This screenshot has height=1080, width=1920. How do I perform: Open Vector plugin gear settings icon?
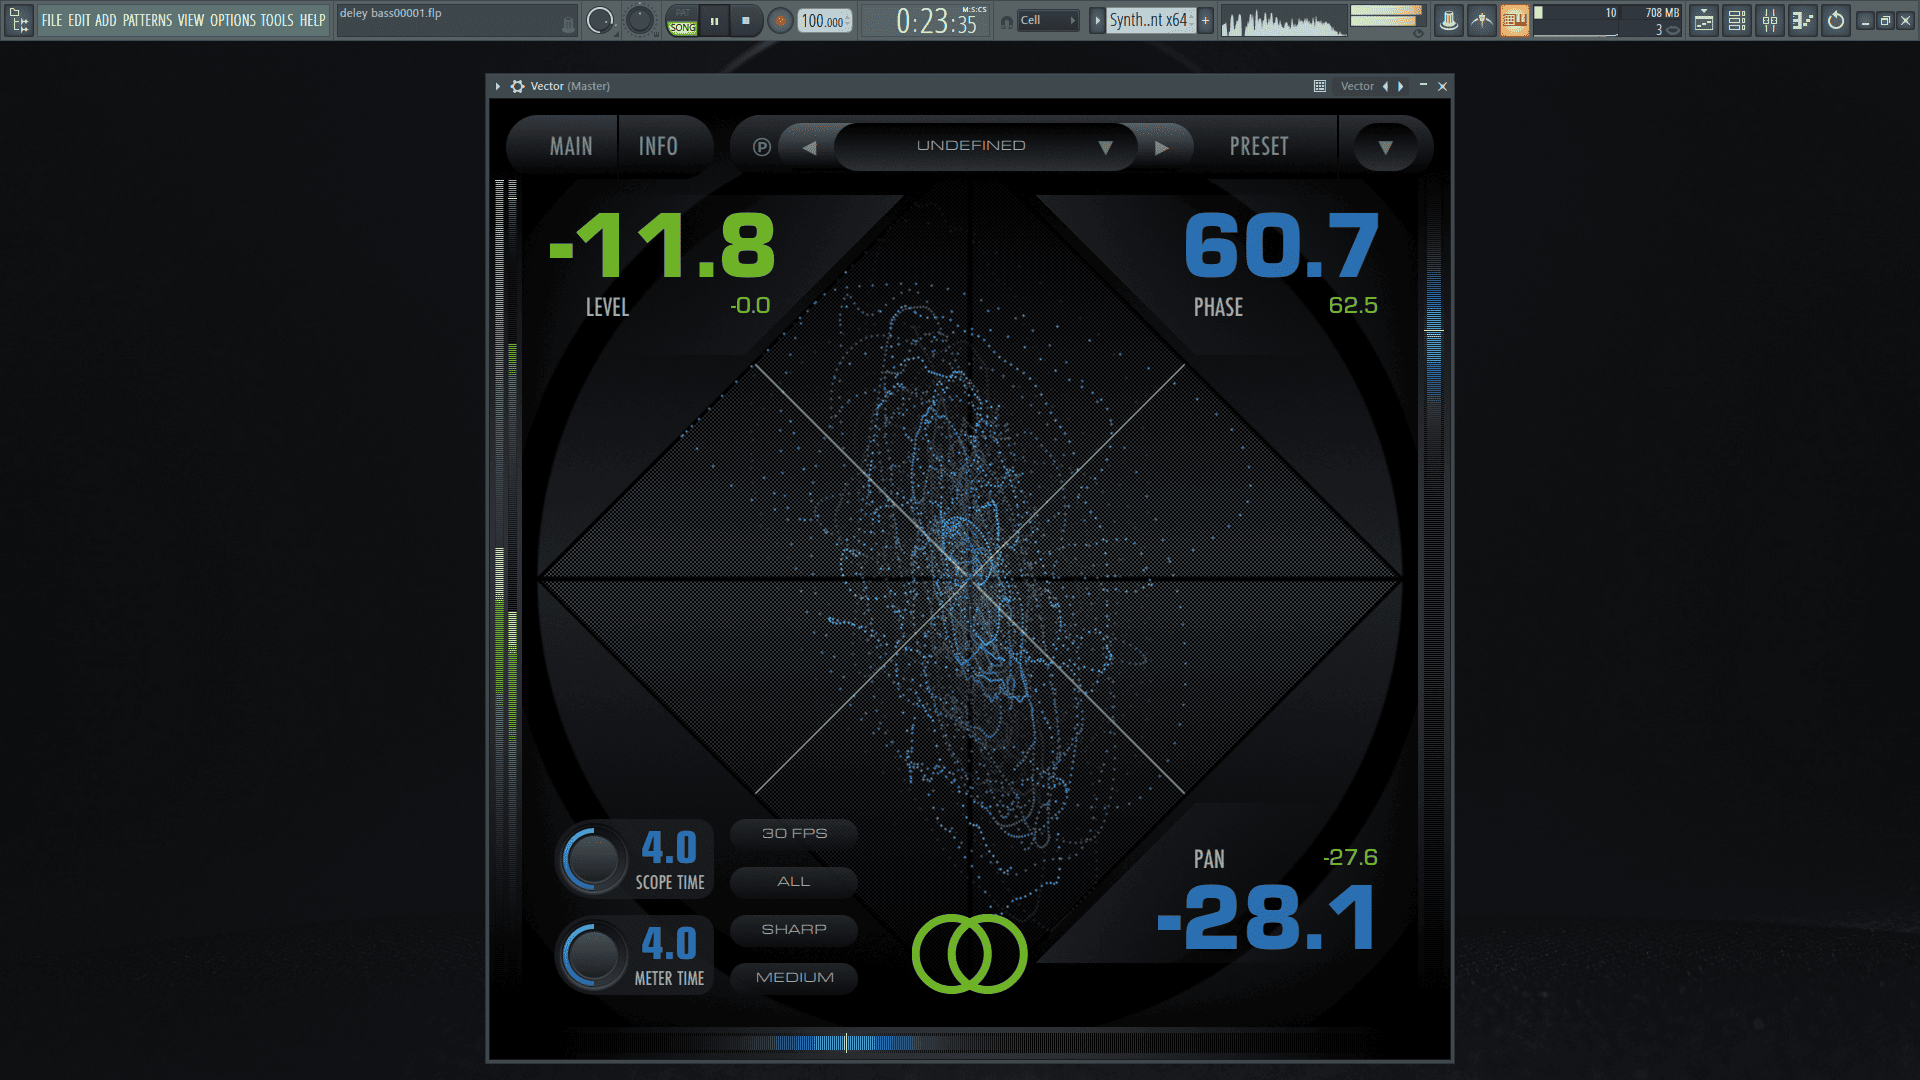pos(517,87)
